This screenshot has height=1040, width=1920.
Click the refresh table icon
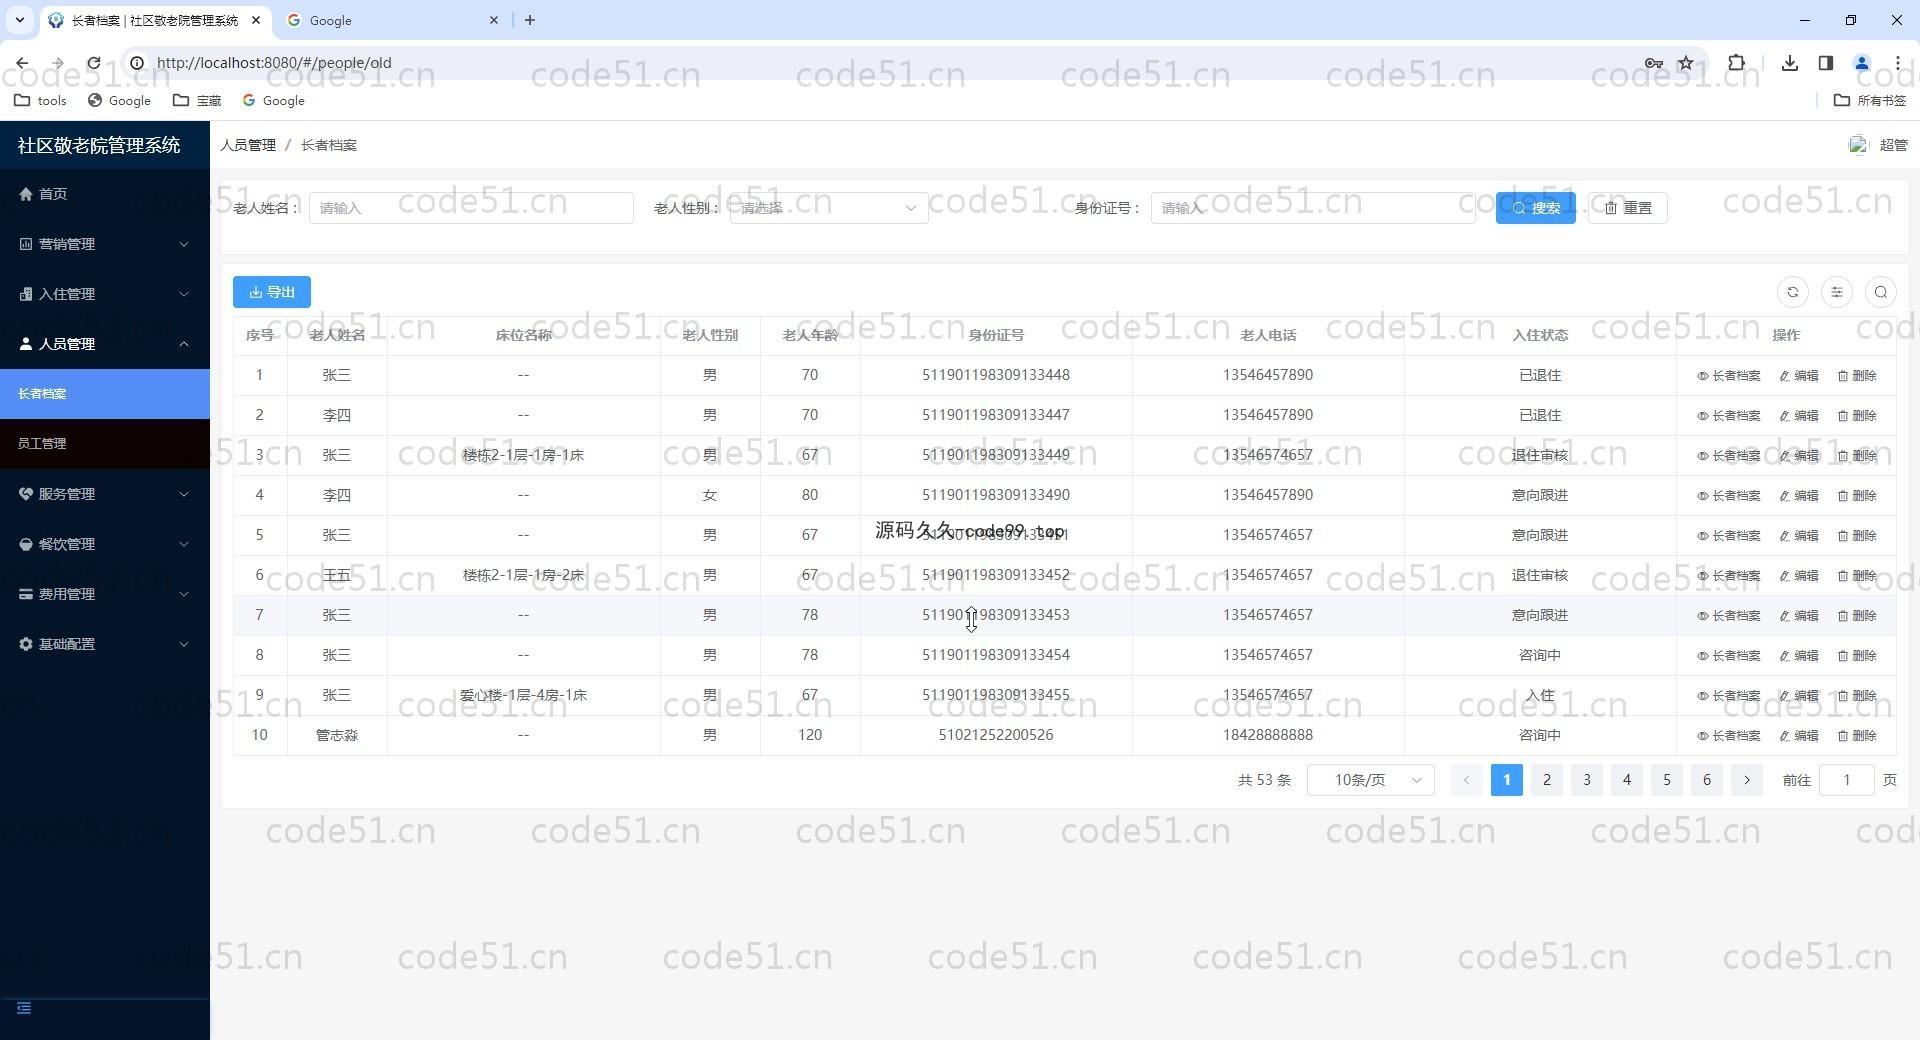[1793, 292]
